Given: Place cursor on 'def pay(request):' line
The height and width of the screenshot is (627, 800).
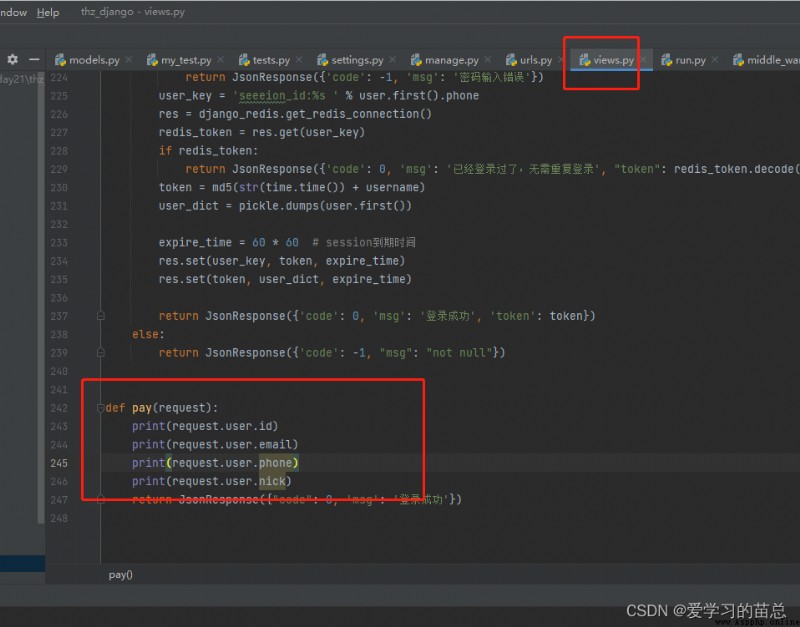Looking at the screenshot, I should pos(162,408).
